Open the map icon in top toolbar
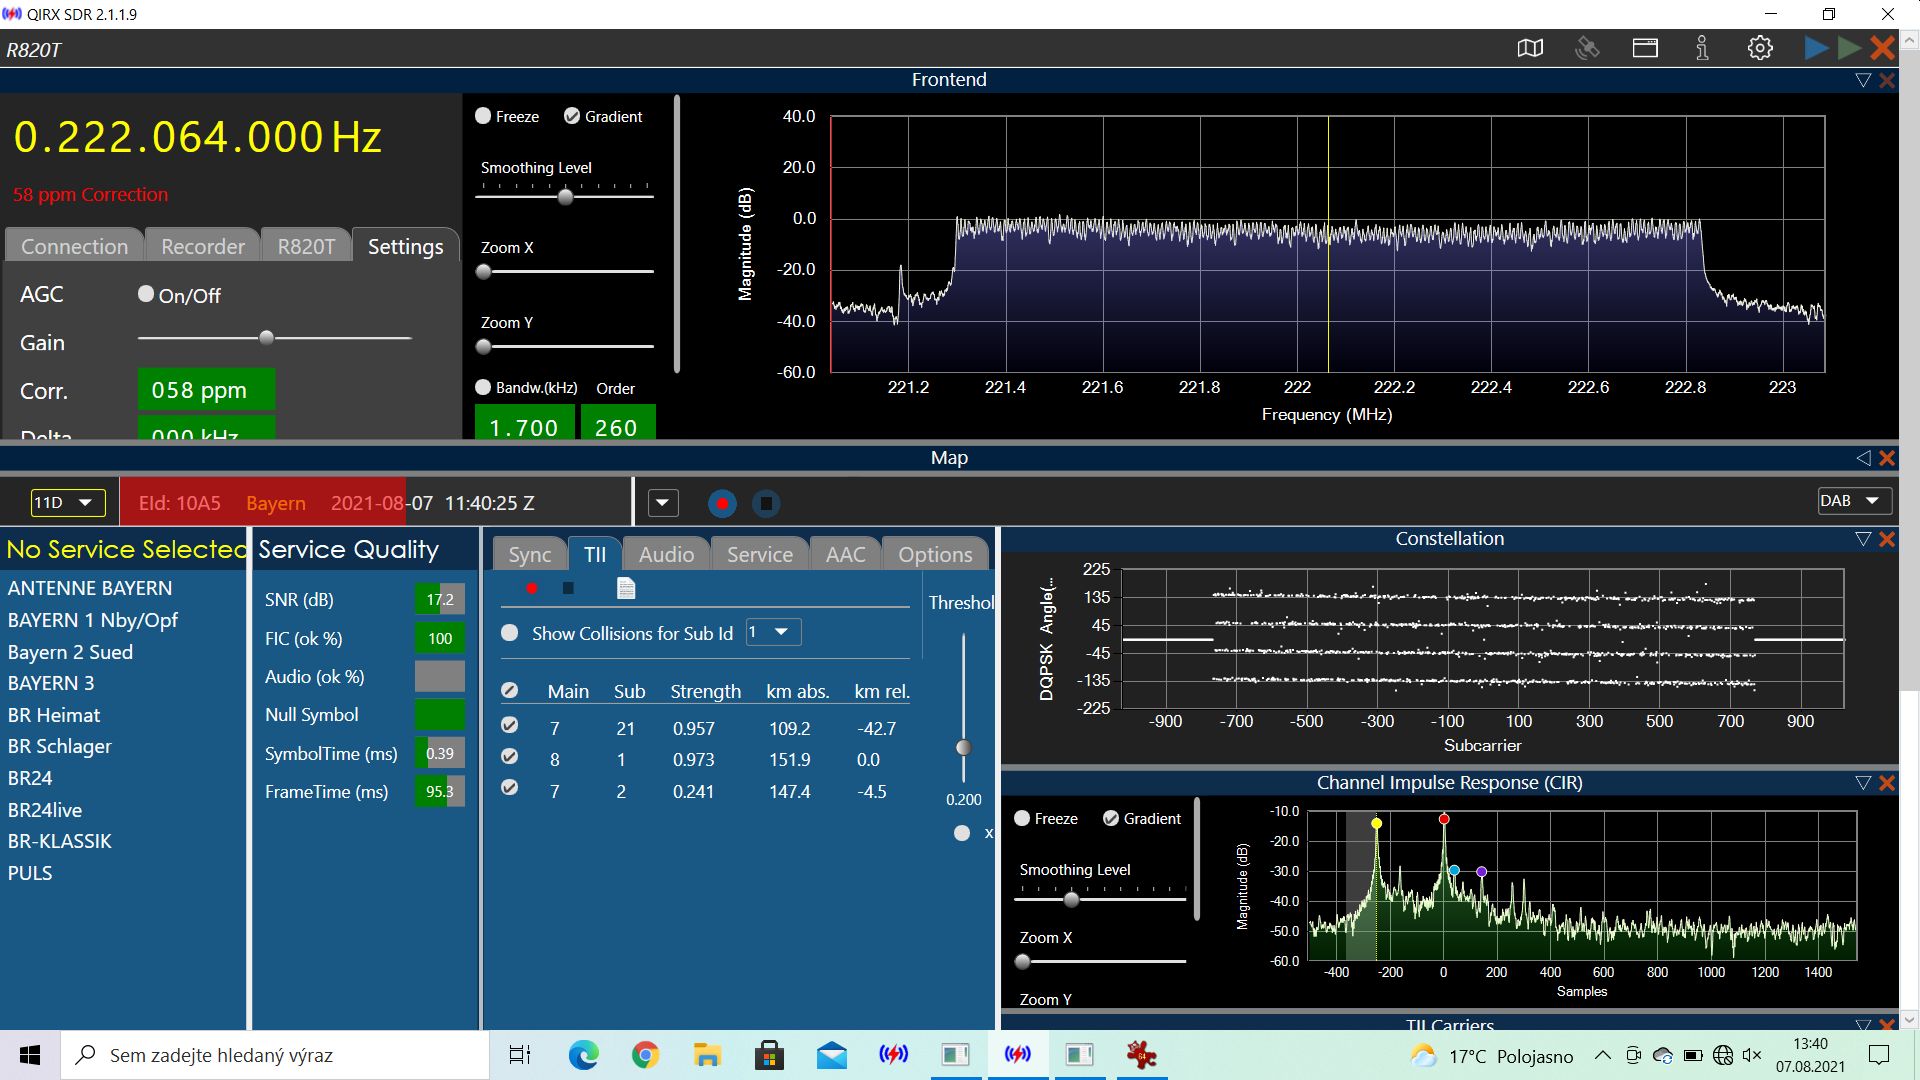Image resolution: width=1920 pixels, height=1080 pixels. (x=1530, y=48)
